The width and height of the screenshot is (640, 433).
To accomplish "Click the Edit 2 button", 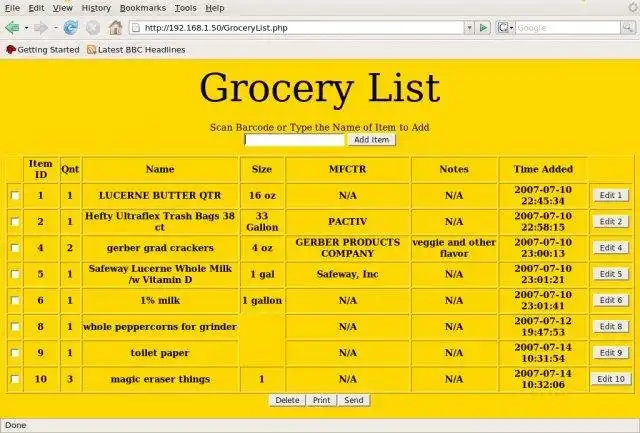I will pos(611,222).
